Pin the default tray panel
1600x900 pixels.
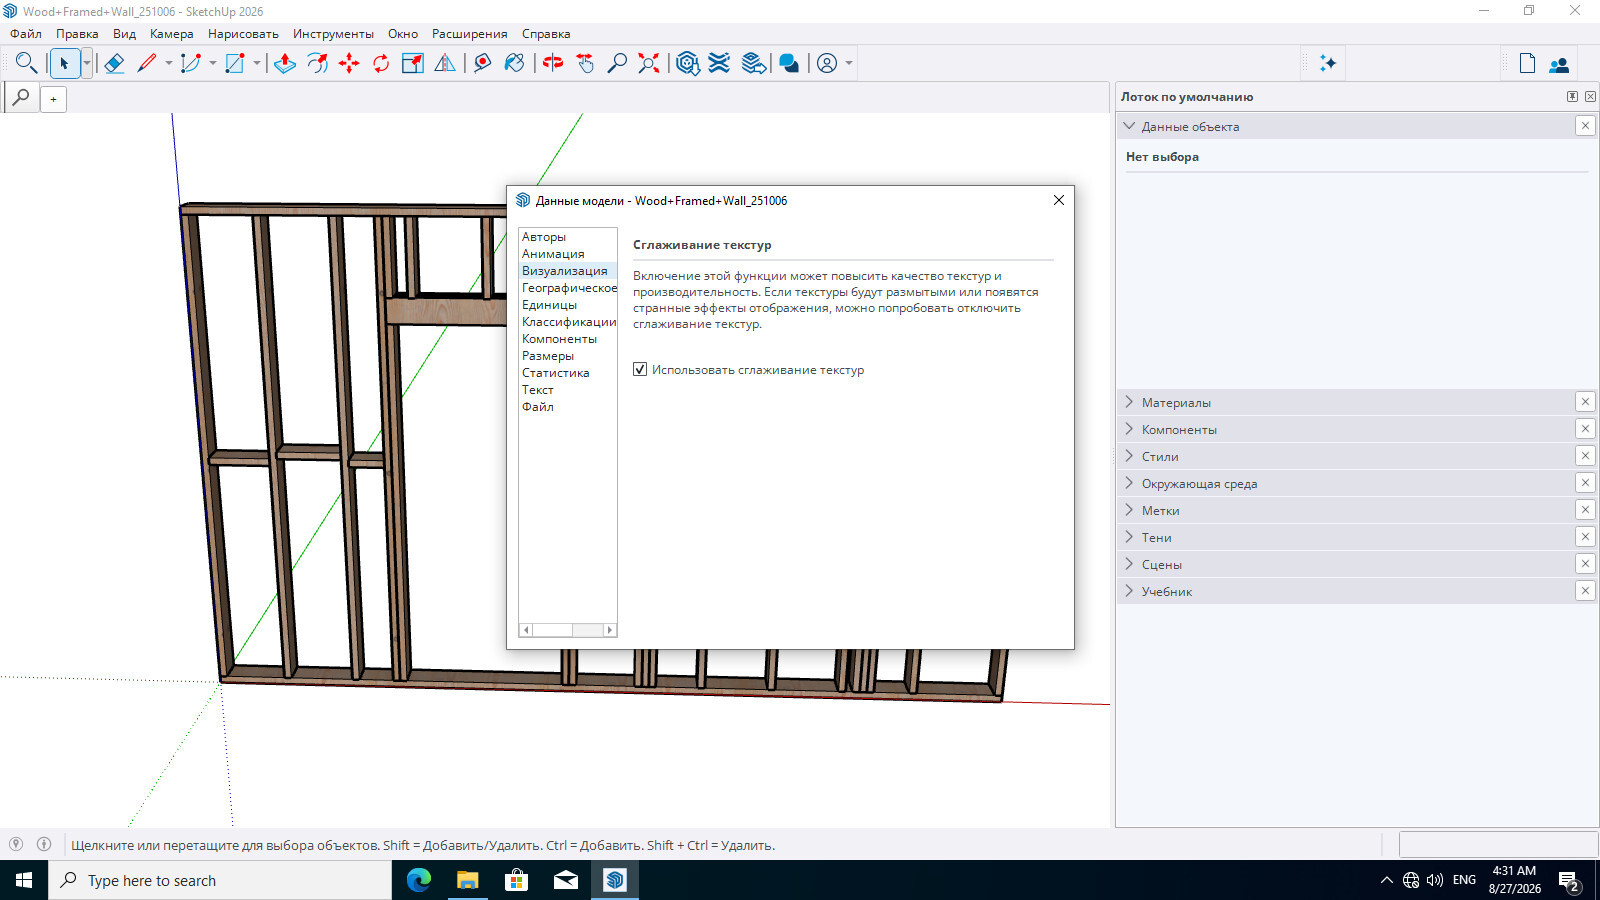pyautogui.click(x=1572, y=97)
